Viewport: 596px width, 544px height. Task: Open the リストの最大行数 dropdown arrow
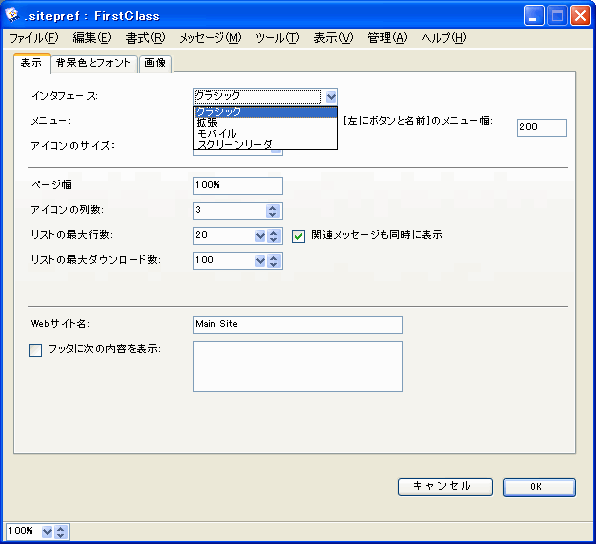click(260, 236)
